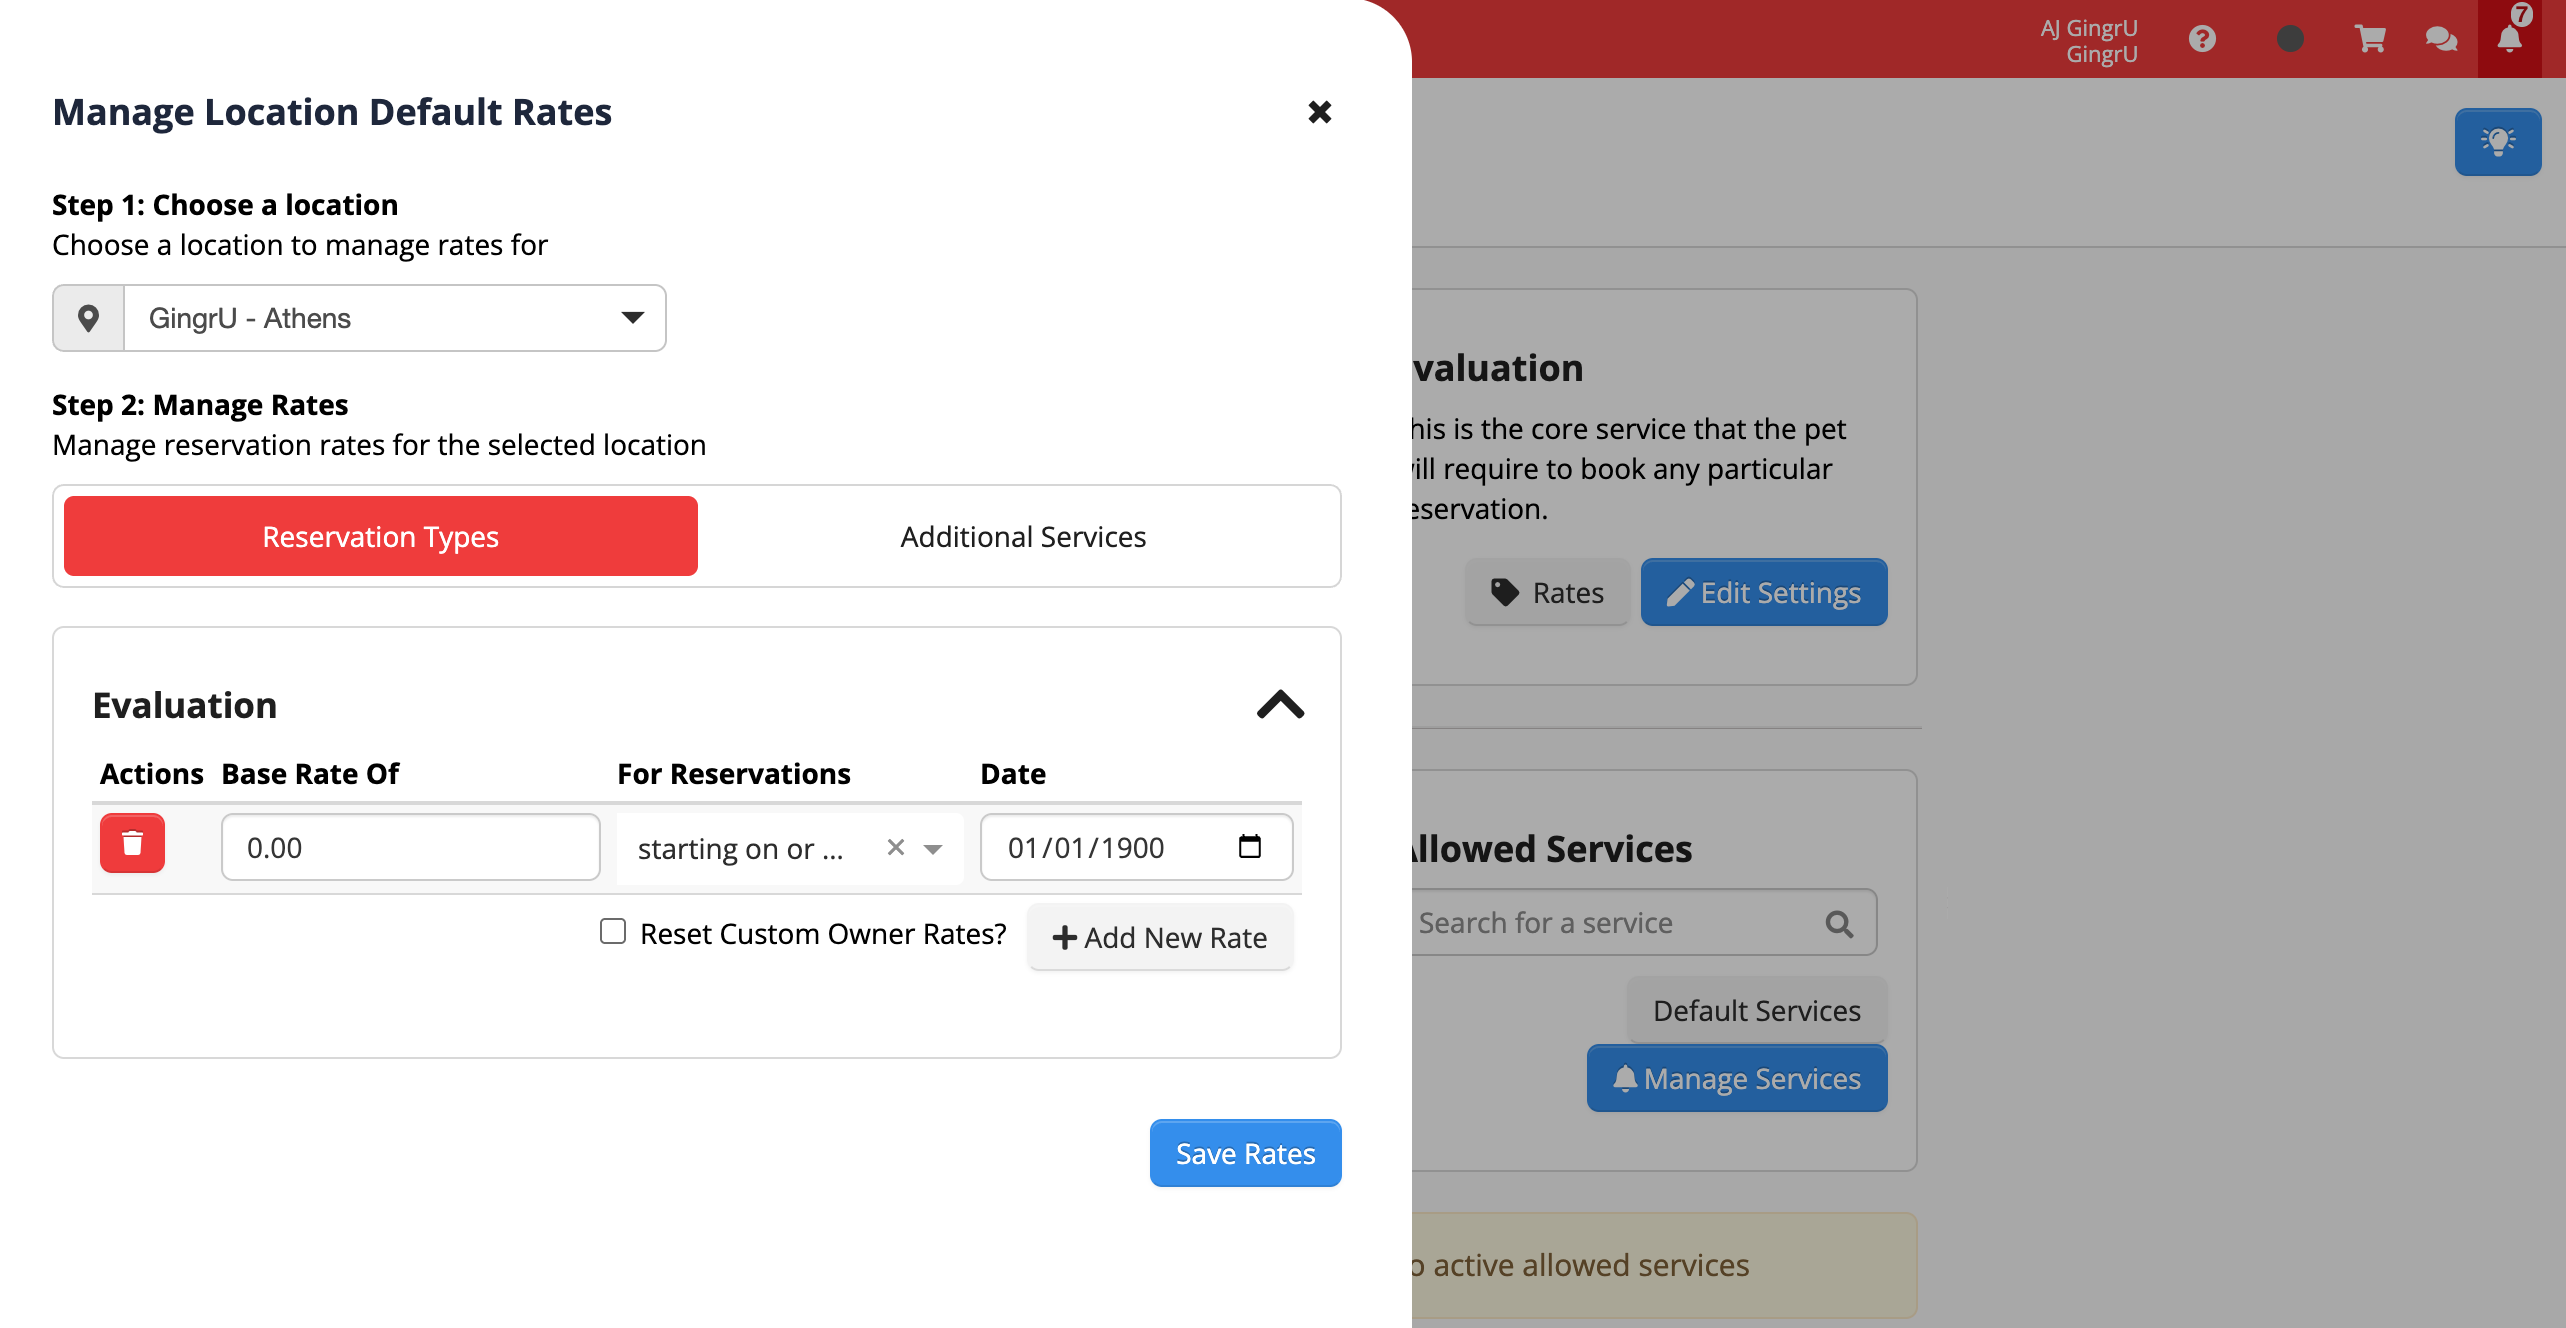Click the Base Rate Of input field
2566x1328 pixels.
coord(410,847)
